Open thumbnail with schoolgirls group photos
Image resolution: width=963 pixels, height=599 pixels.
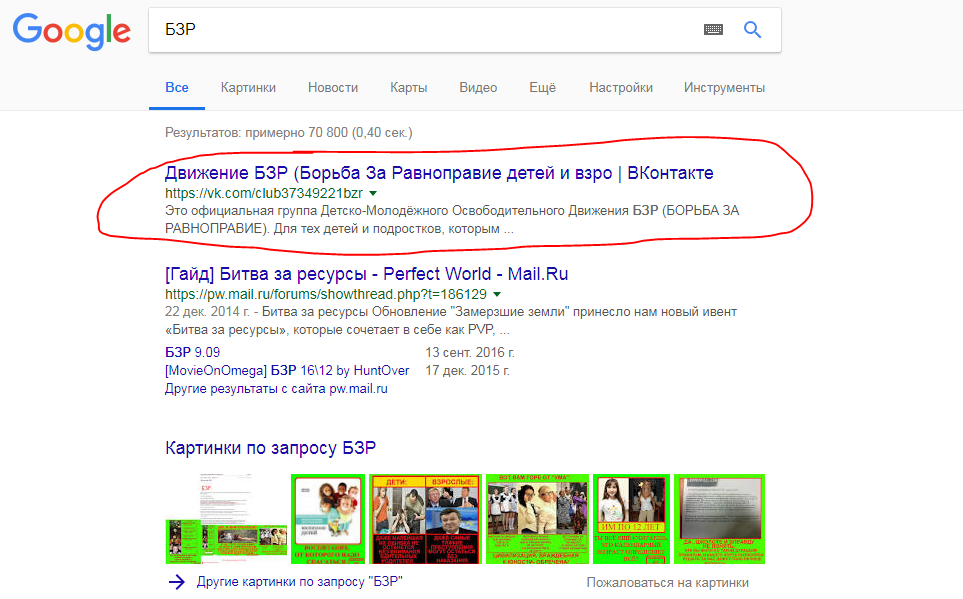coord(537,519)
